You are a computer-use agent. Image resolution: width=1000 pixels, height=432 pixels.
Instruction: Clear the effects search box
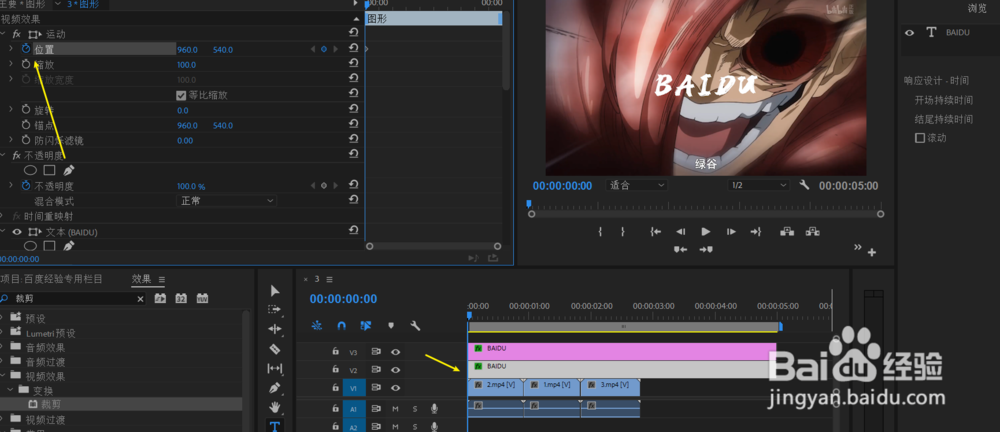(x=140, y=299)
